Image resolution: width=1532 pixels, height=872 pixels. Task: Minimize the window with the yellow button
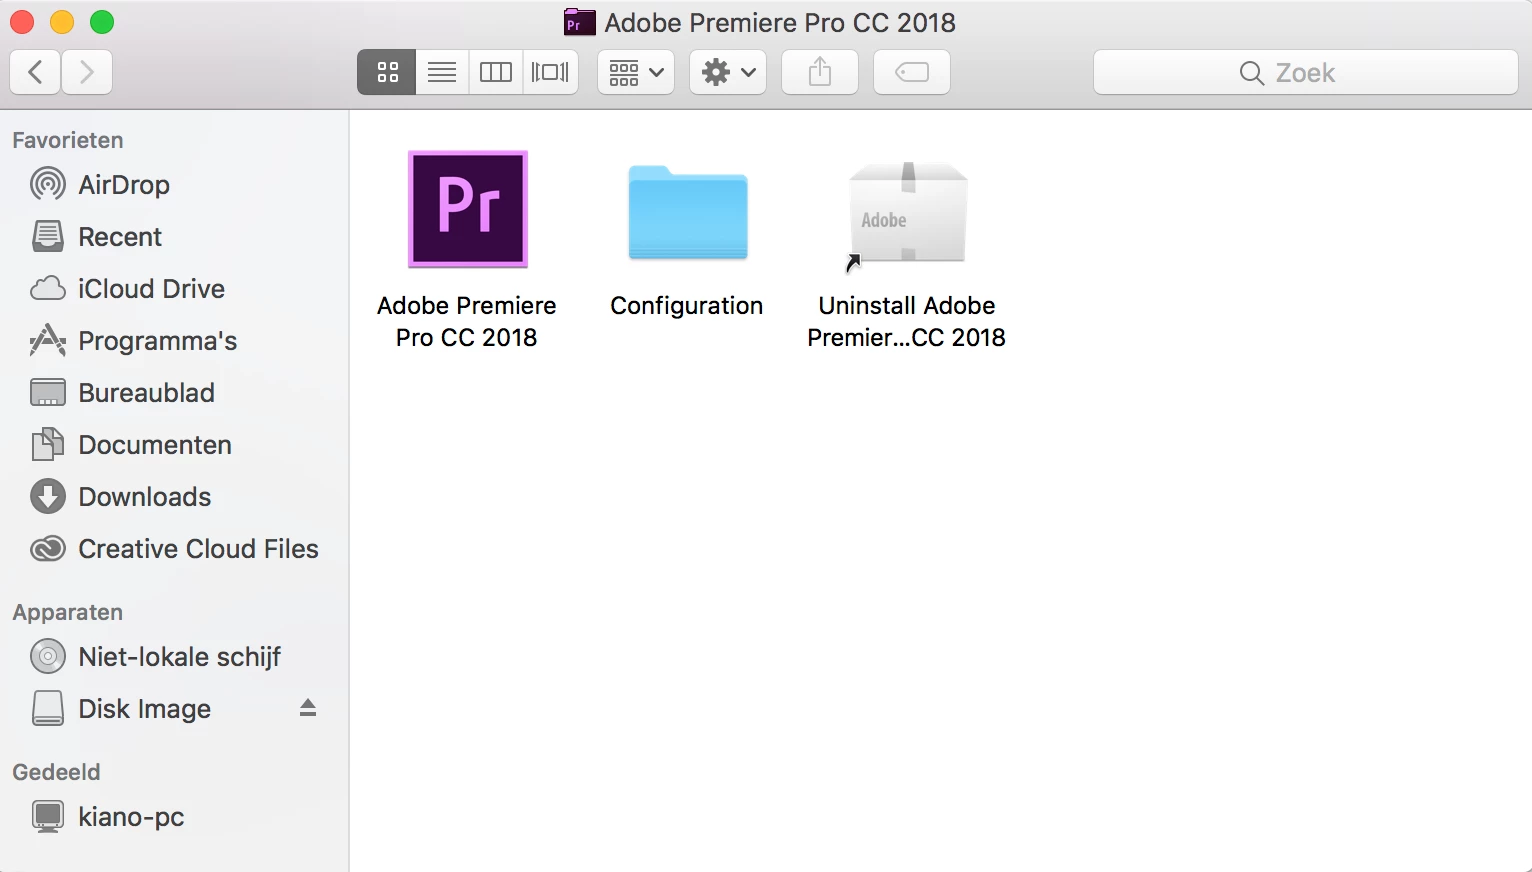(x=62, y=22)
